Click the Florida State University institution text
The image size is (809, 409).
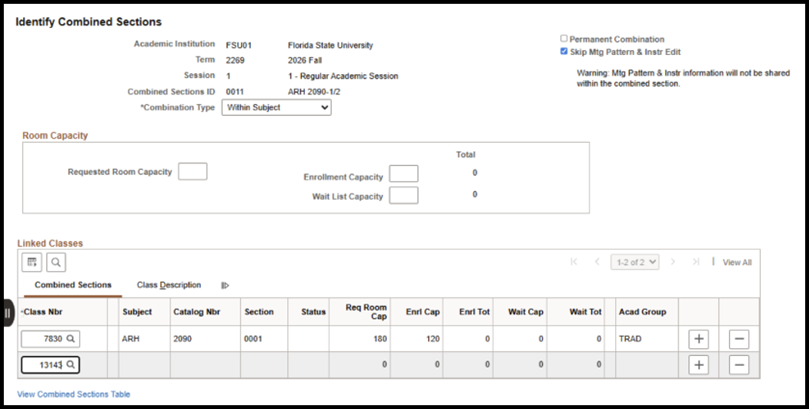click(330, 45)
